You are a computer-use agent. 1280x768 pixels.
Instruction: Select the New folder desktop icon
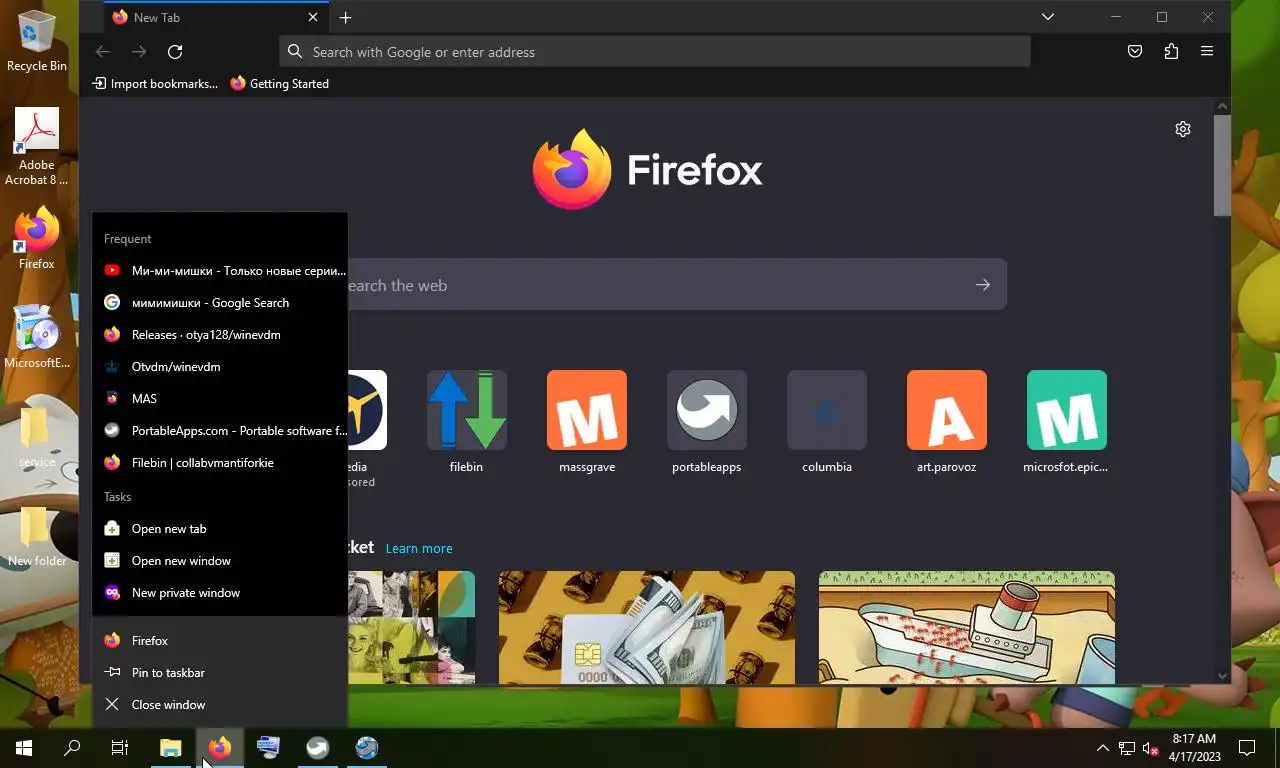pyautogui.click(x=37, y=536)
